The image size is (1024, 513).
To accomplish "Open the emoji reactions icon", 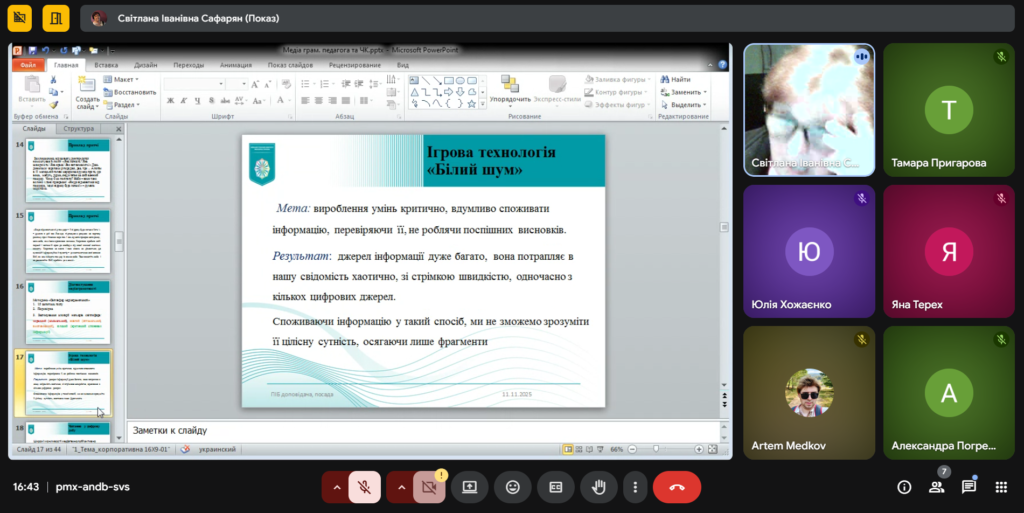I will point(513,487).
